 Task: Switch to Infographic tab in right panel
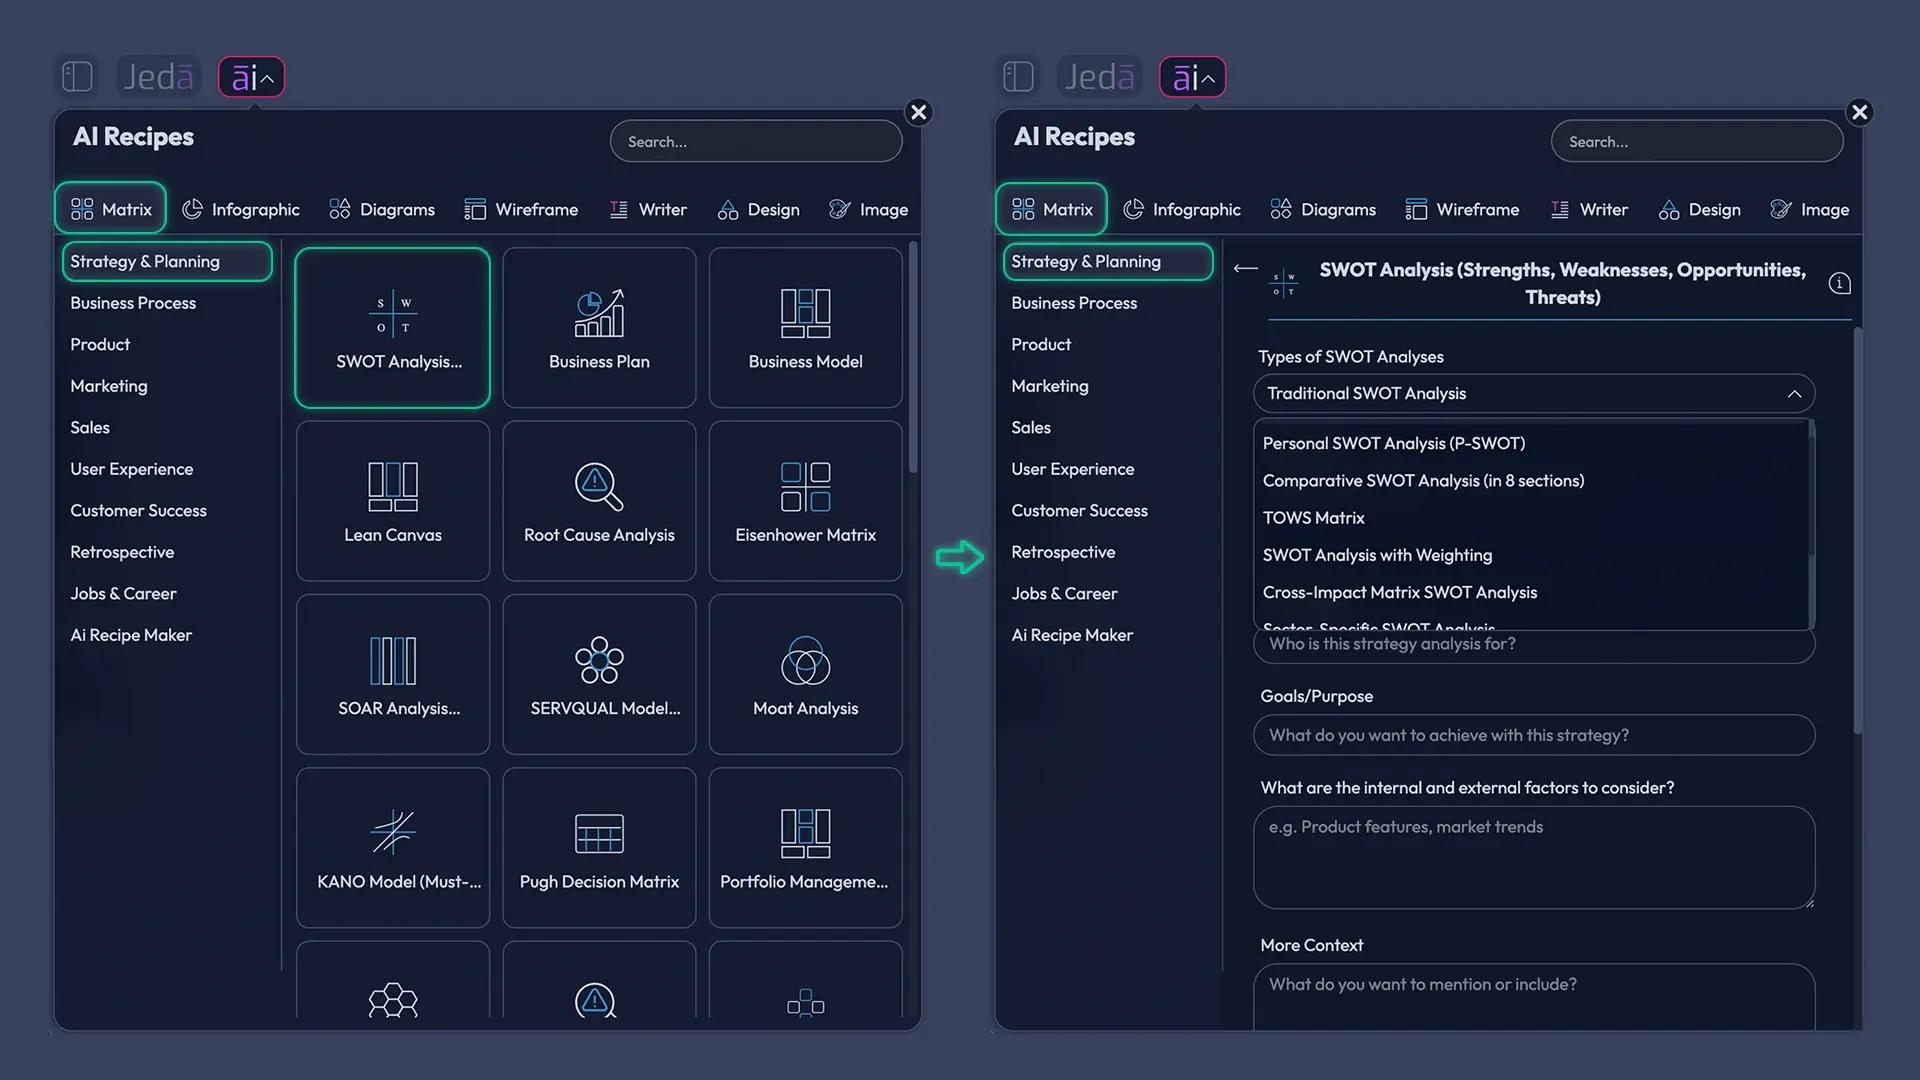1182,209
